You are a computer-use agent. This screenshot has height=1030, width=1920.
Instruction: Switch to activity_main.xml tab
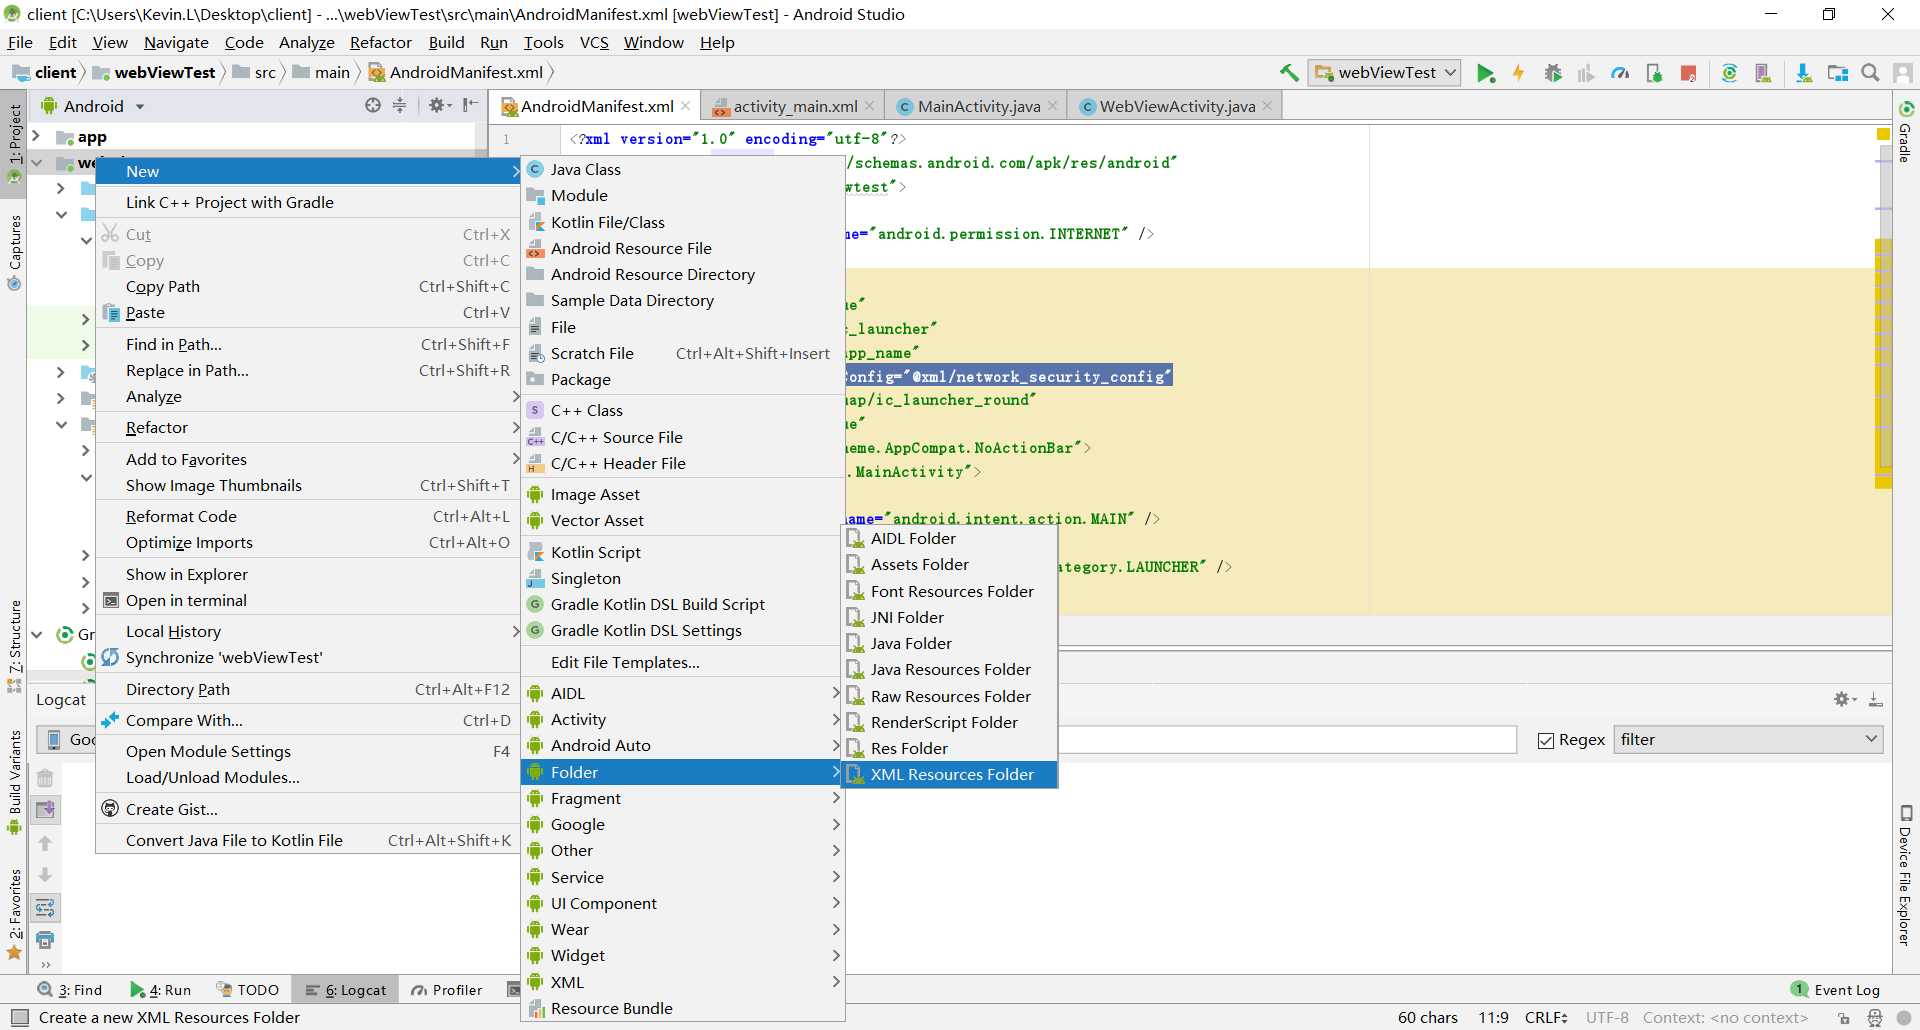point(794,106)
